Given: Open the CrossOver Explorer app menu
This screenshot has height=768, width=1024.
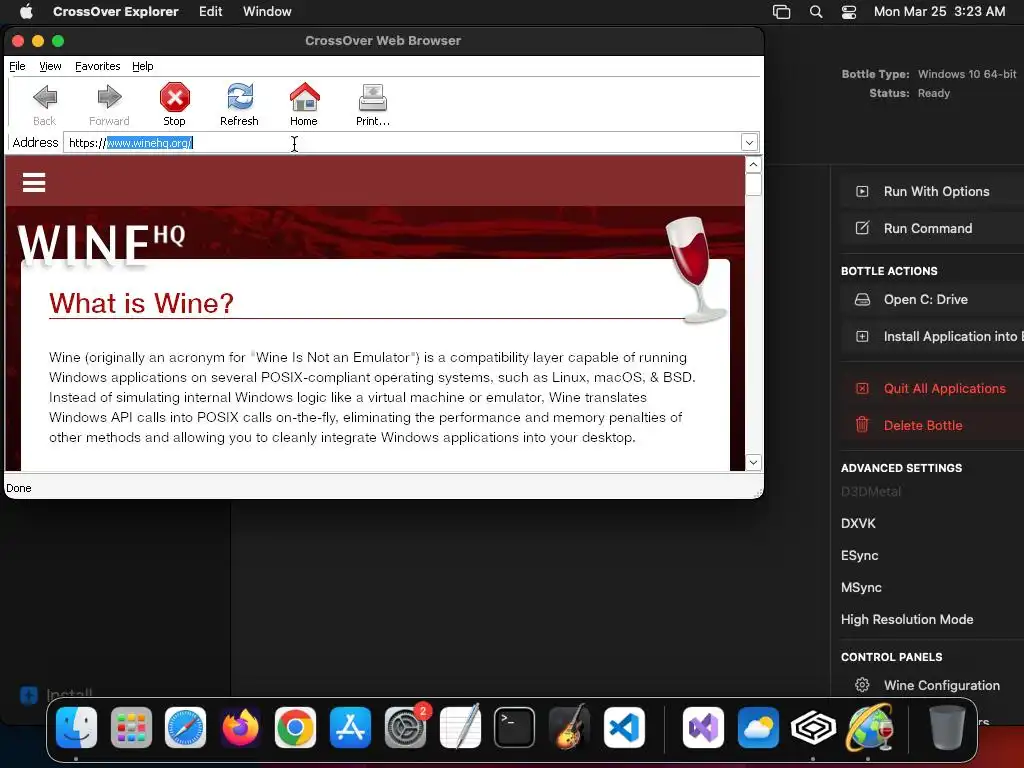Looking at the screenshot, I should pyautogui.click(x=116, y=11).
